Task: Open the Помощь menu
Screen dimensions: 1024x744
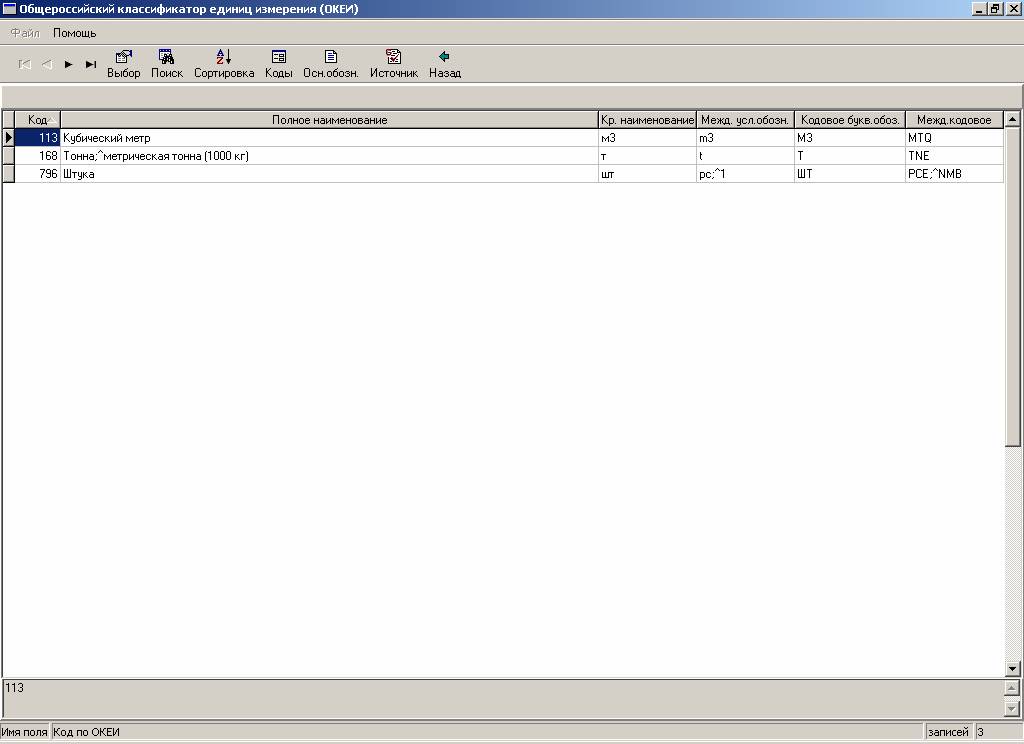Action: pos(75,33)
